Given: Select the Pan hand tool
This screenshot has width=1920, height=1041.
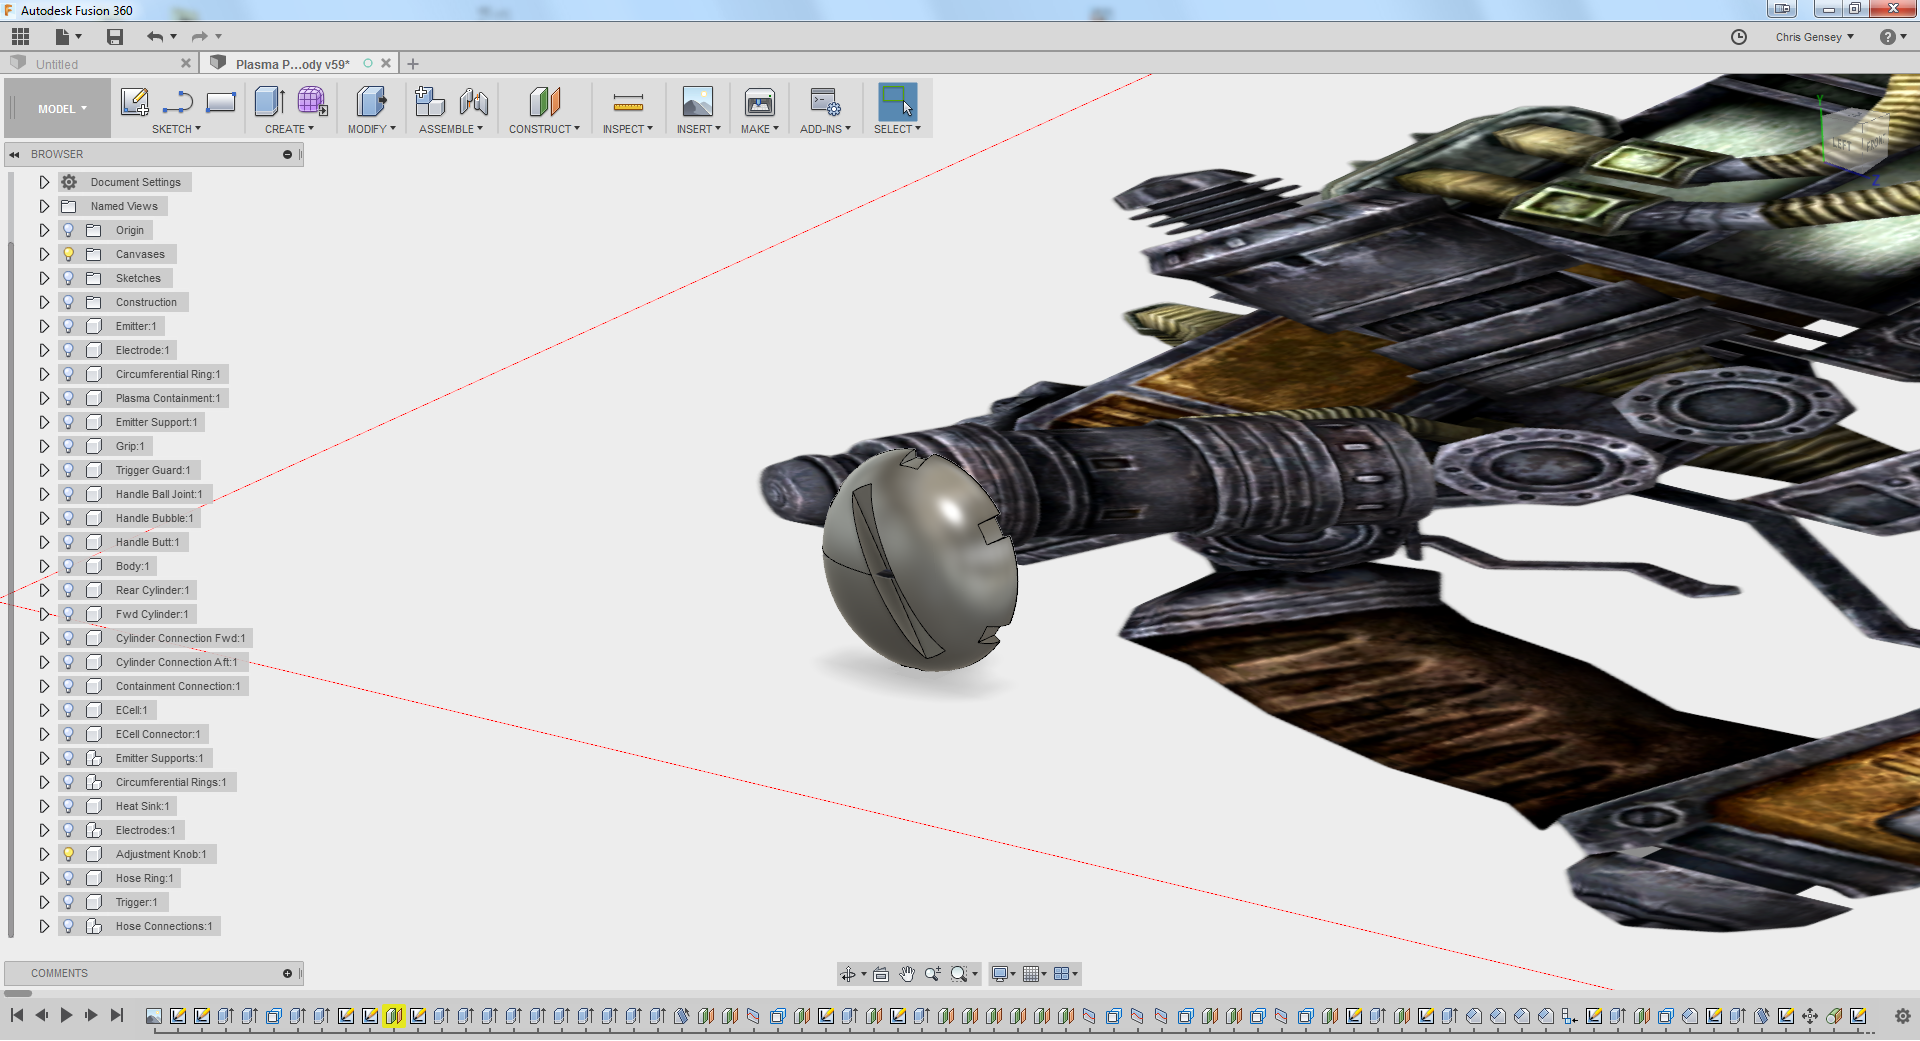Looking at the screenshot, I should tap(907, 974).
